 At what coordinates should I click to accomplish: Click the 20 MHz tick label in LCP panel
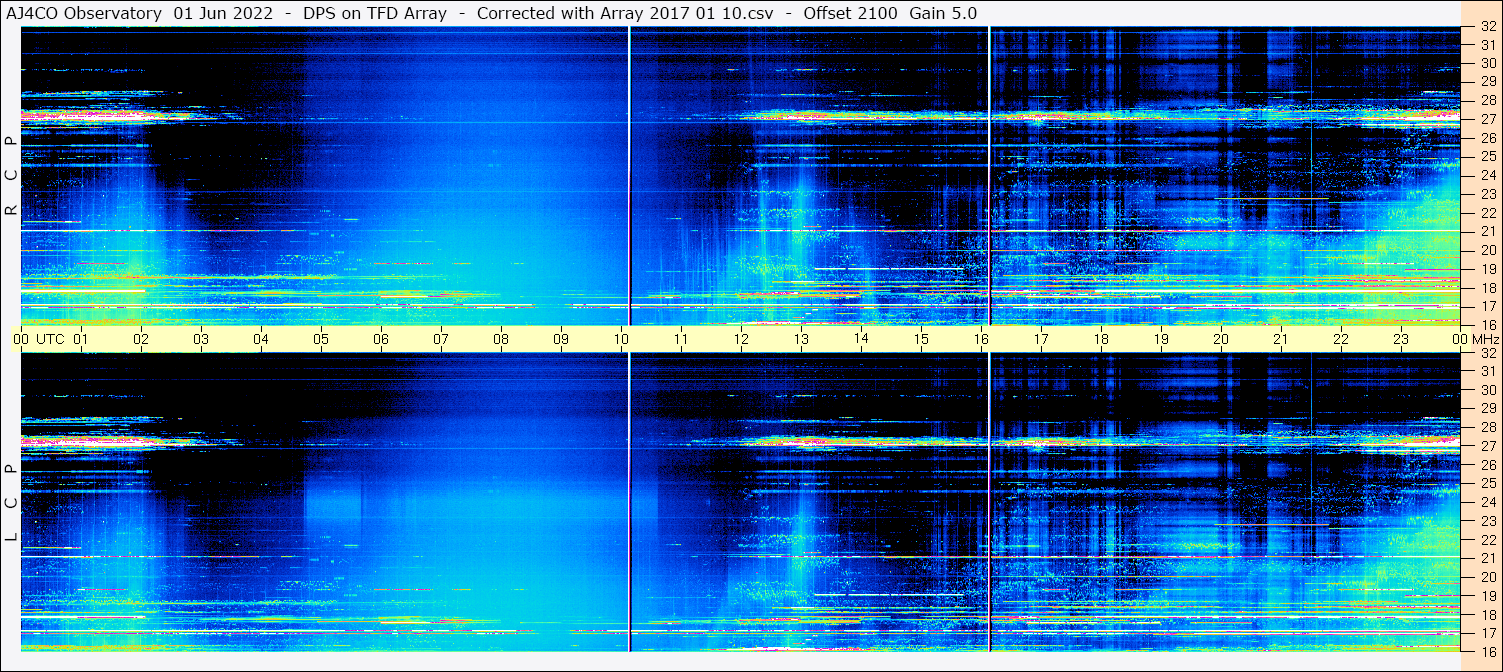1488,577
